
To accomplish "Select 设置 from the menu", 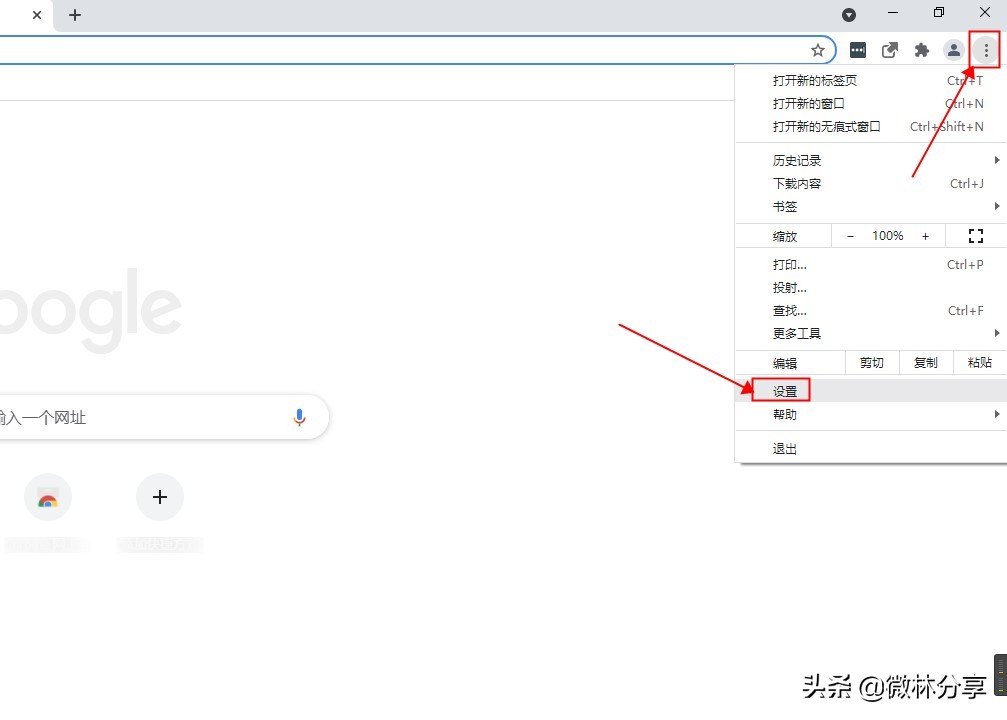I will pyautogui.click(x=784, y=389).
